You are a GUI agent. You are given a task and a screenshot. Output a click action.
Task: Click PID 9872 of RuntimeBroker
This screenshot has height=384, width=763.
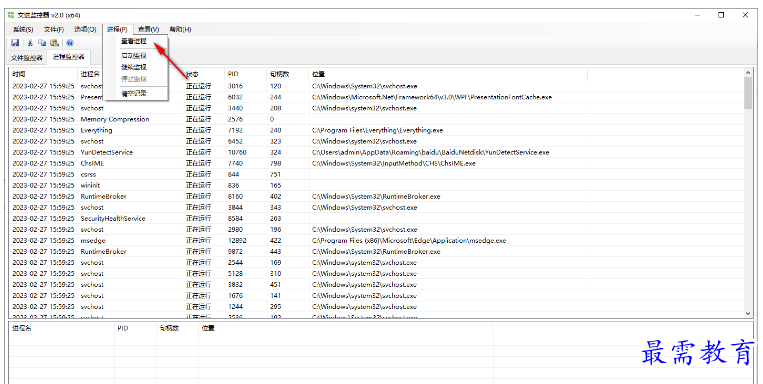click(236, 252)
